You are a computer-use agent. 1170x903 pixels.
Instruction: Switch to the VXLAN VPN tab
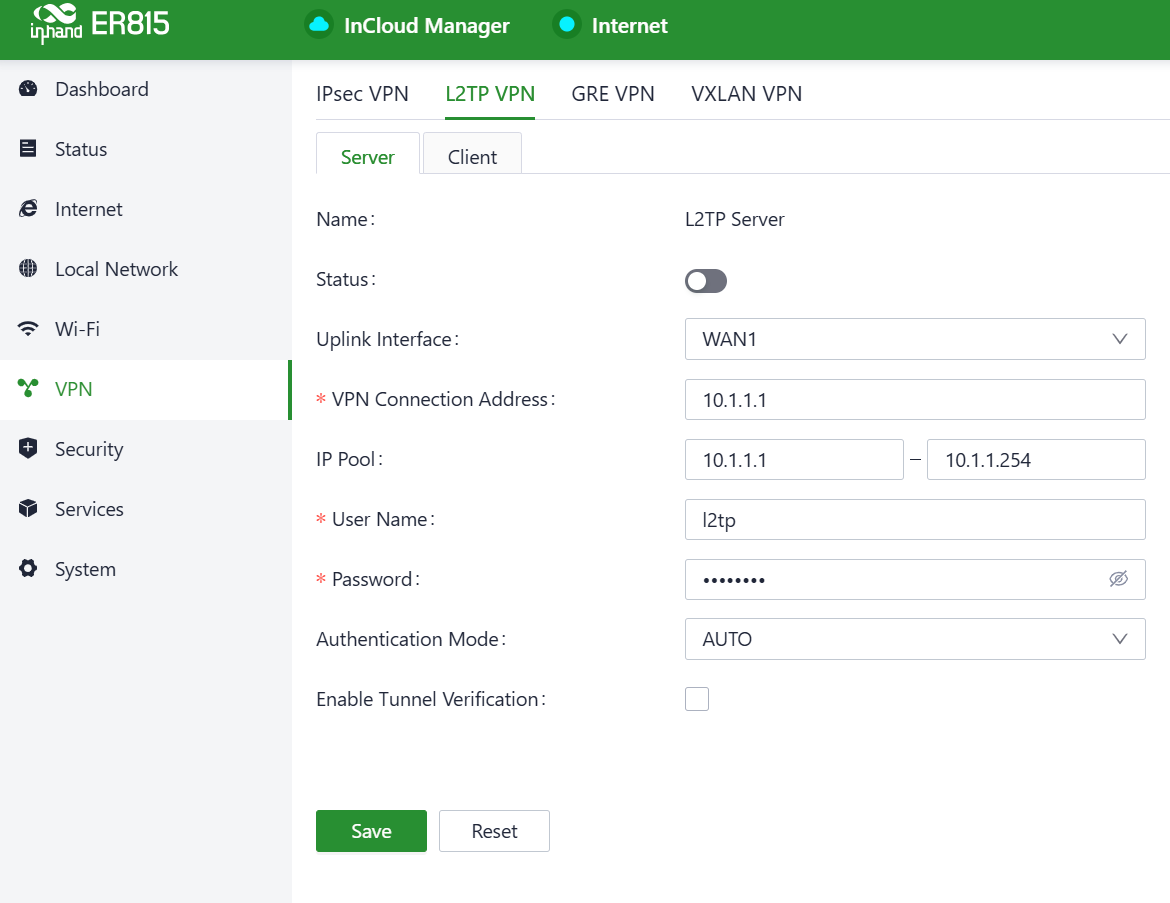(746, 94)
